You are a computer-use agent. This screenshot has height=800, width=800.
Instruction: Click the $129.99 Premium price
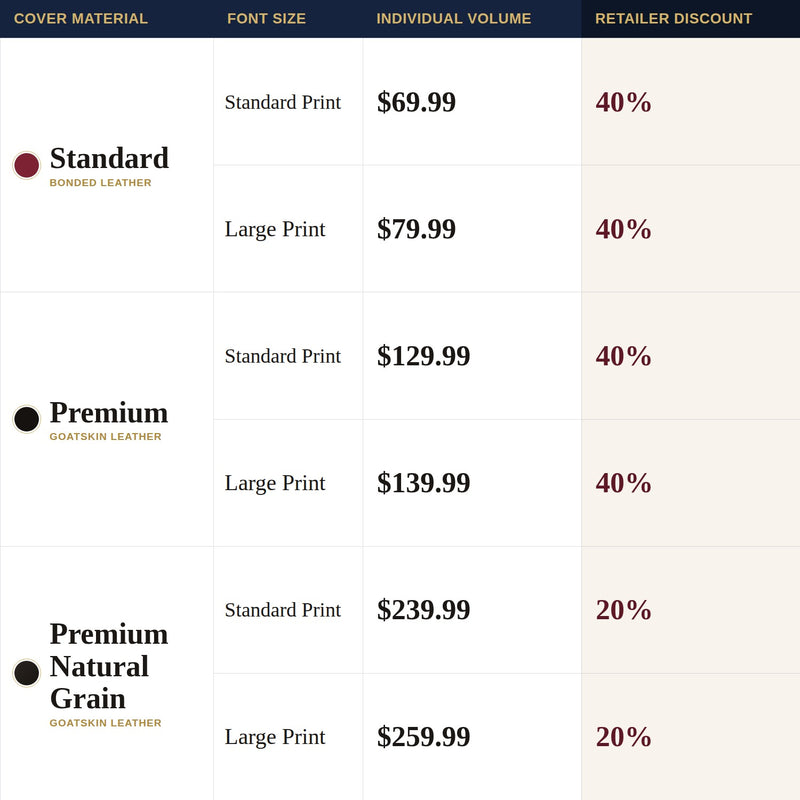coord(423,356)
